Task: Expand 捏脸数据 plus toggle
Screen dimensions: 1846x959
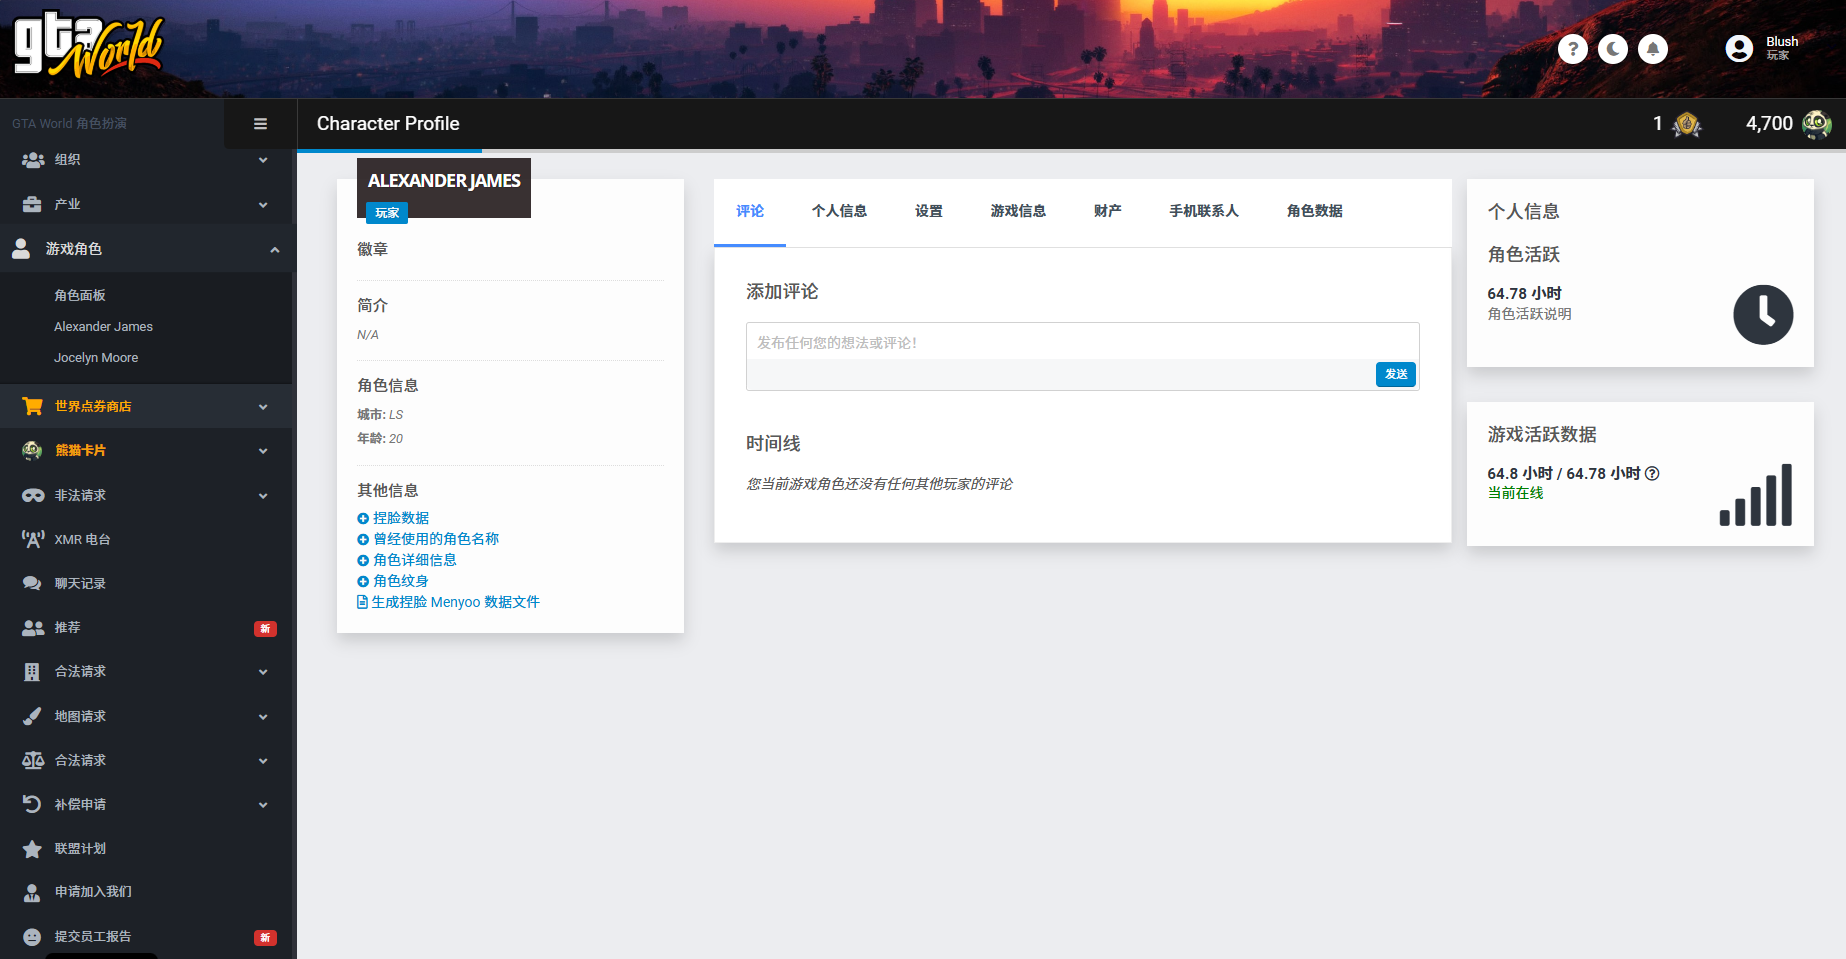Action: [x=363, y=518]
